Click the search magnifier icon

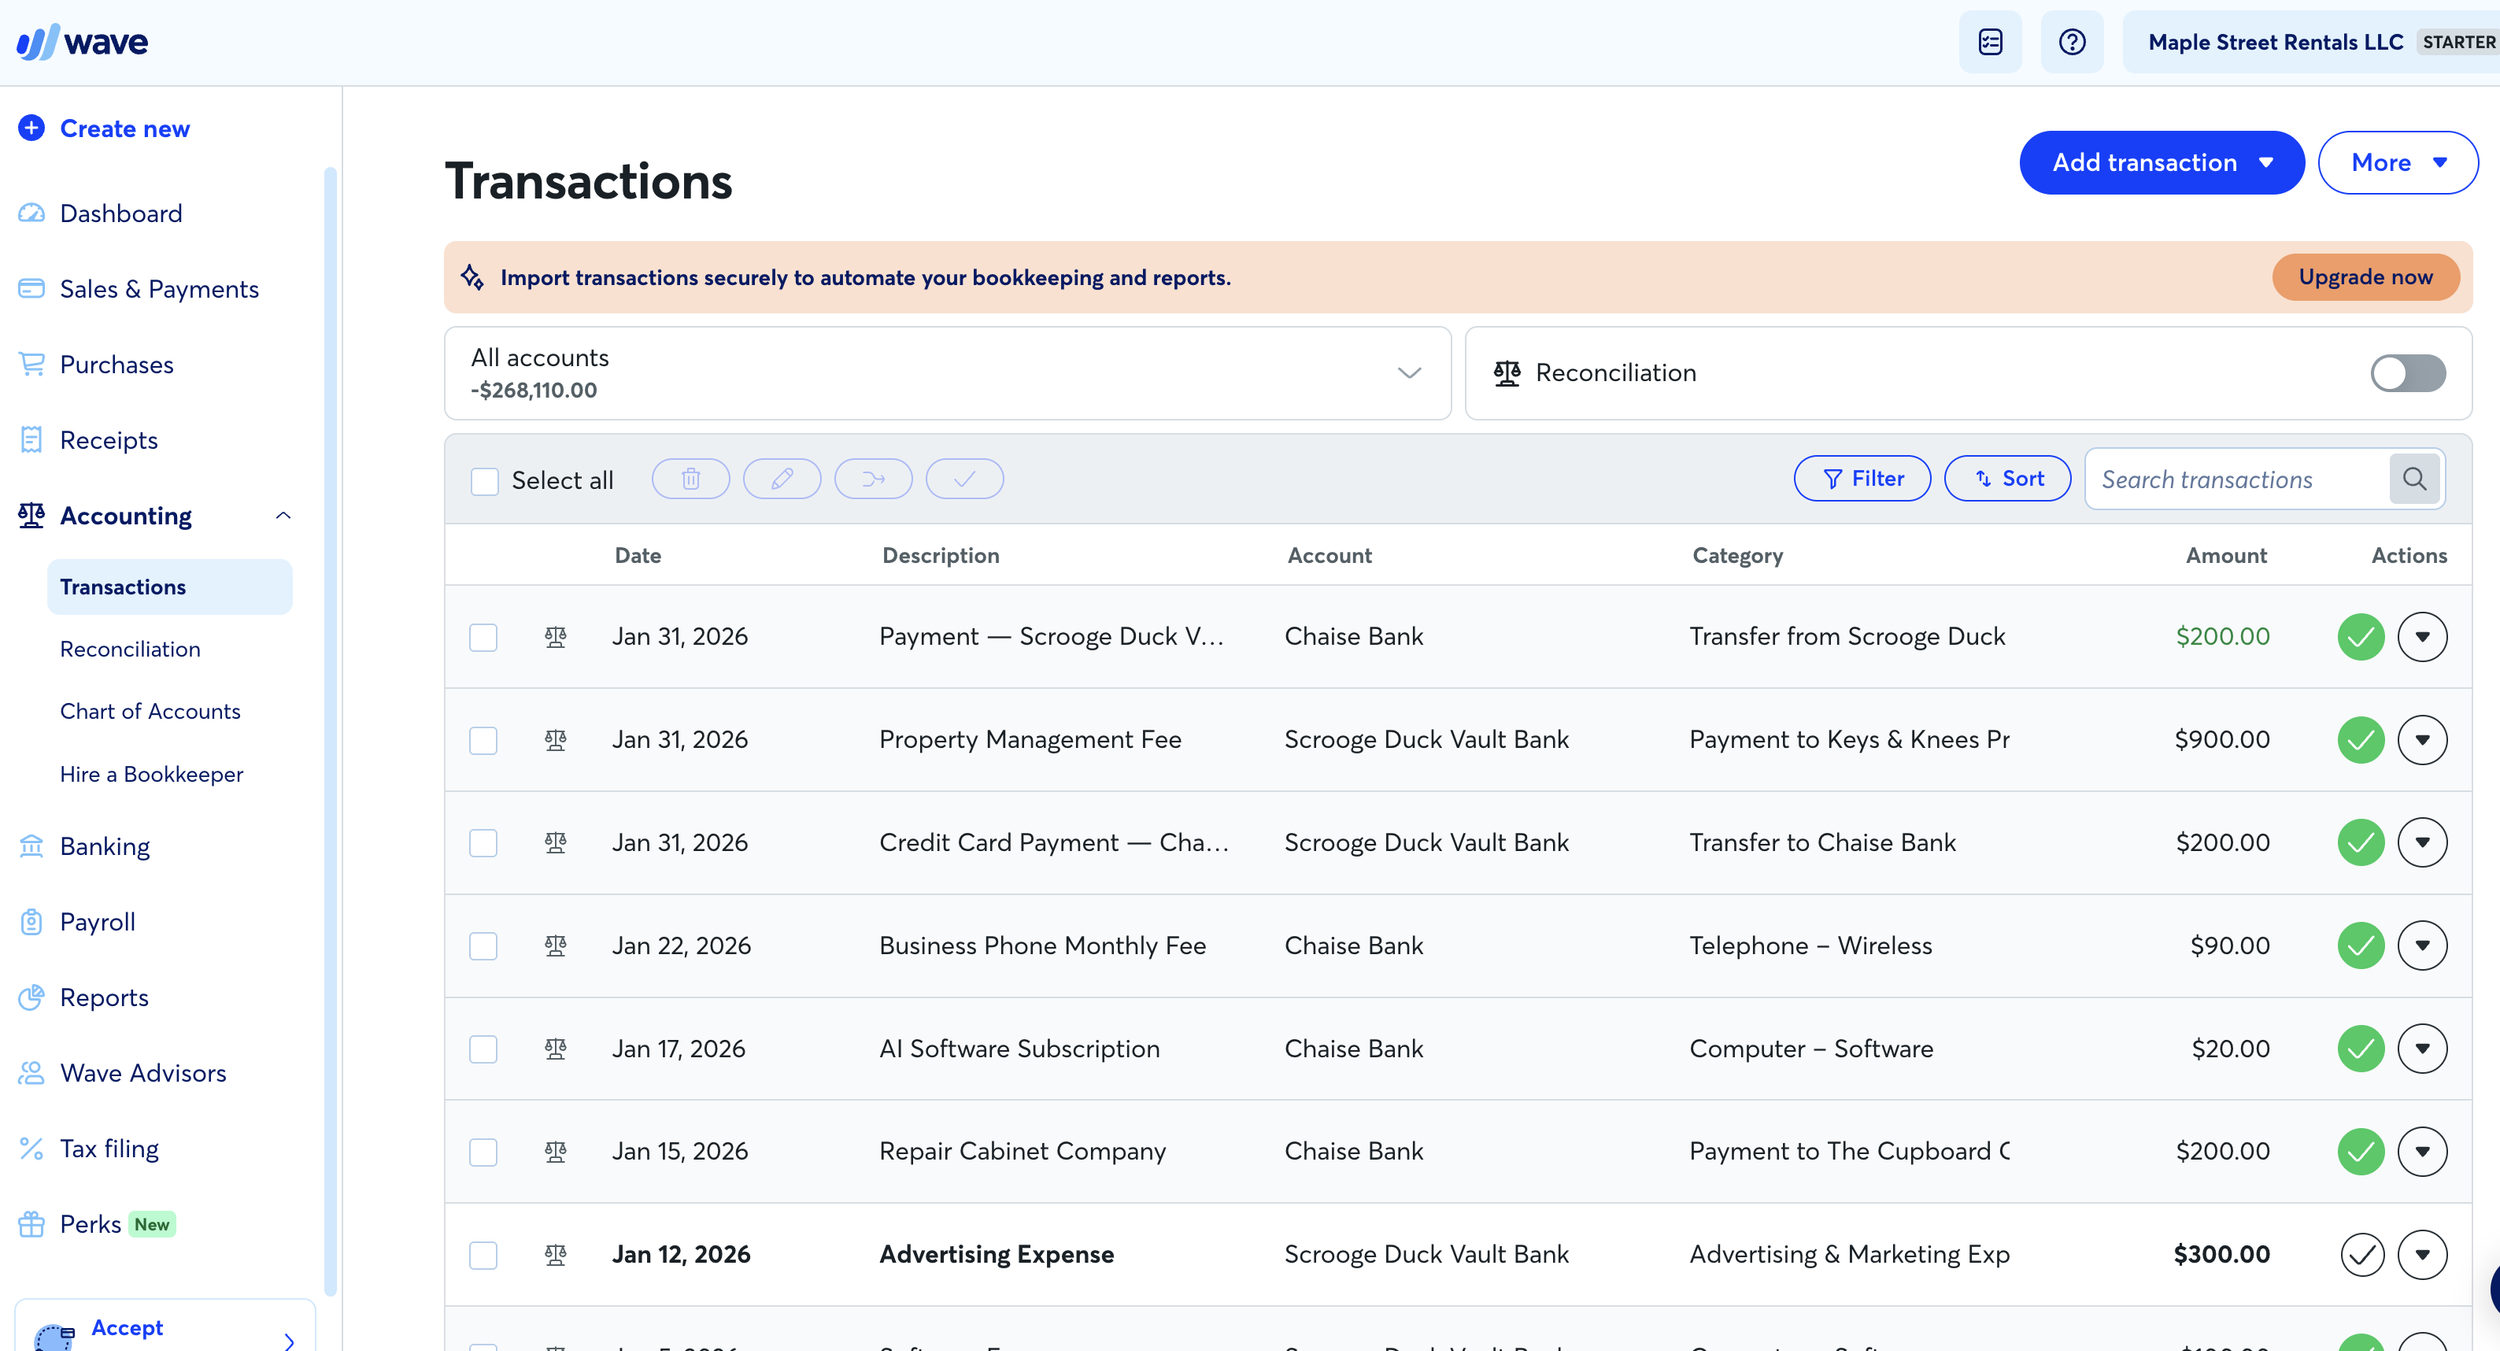[2414, 479]
